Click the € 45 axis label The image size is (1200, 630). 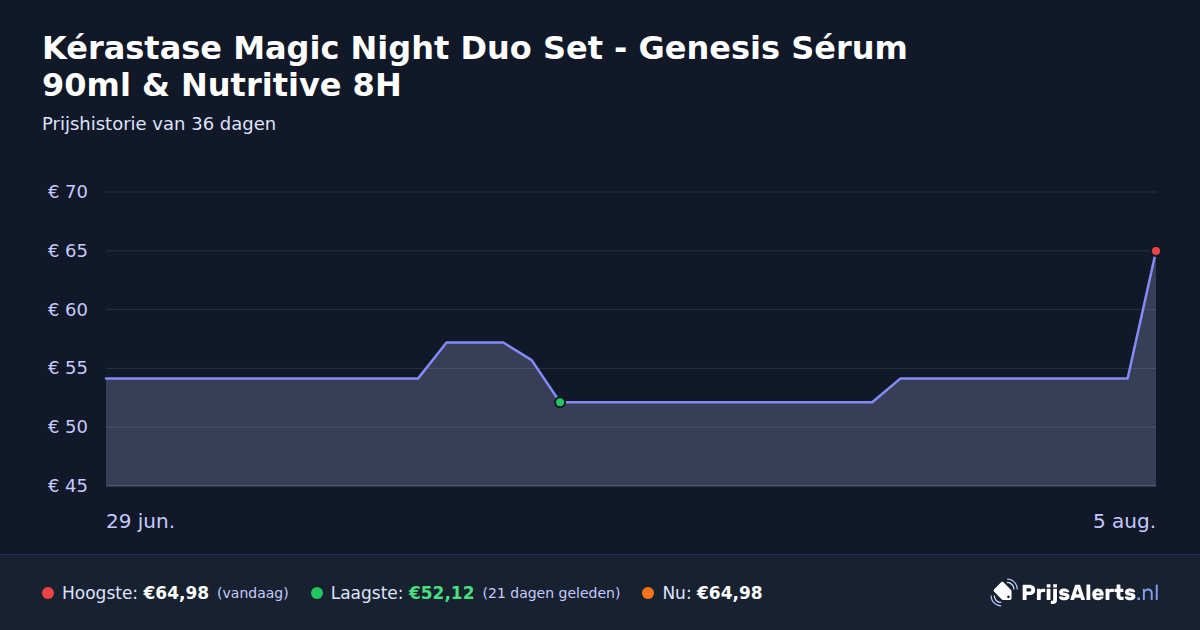[x=68, y=486]
